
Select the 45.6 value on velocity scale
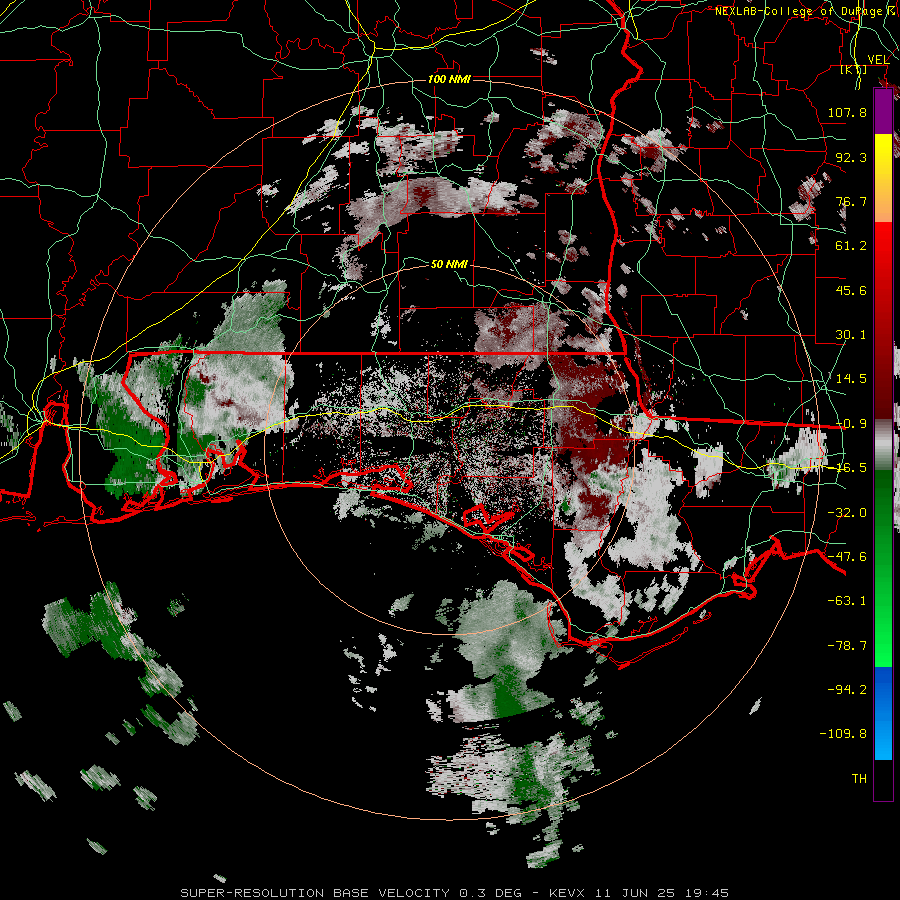tap(851, 290)
